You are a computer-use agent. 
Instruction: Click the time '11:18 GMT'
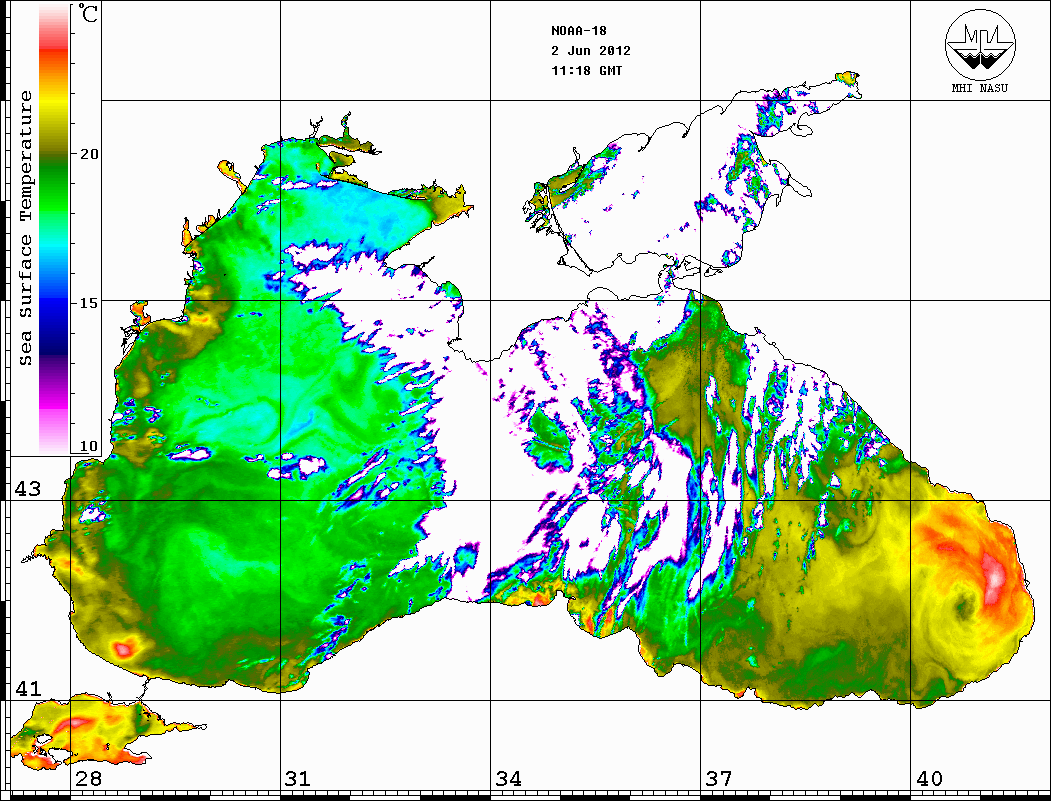[x=586, y=70]
